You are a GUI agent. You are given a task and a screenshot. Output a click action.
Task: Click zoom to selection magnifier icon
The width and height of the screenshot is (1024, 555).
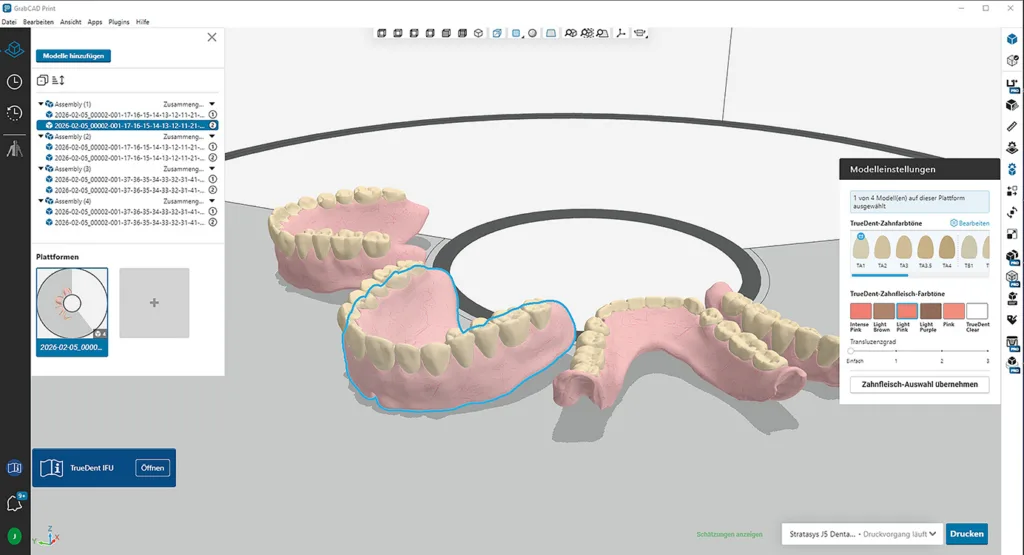(586, 33)
